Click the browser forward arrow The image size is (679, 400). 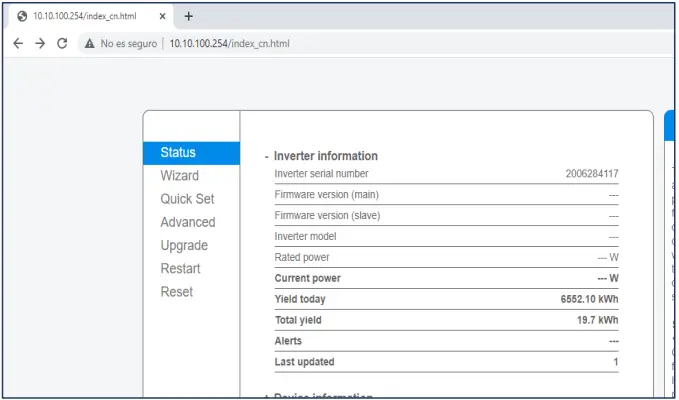(x=40, y=44)
